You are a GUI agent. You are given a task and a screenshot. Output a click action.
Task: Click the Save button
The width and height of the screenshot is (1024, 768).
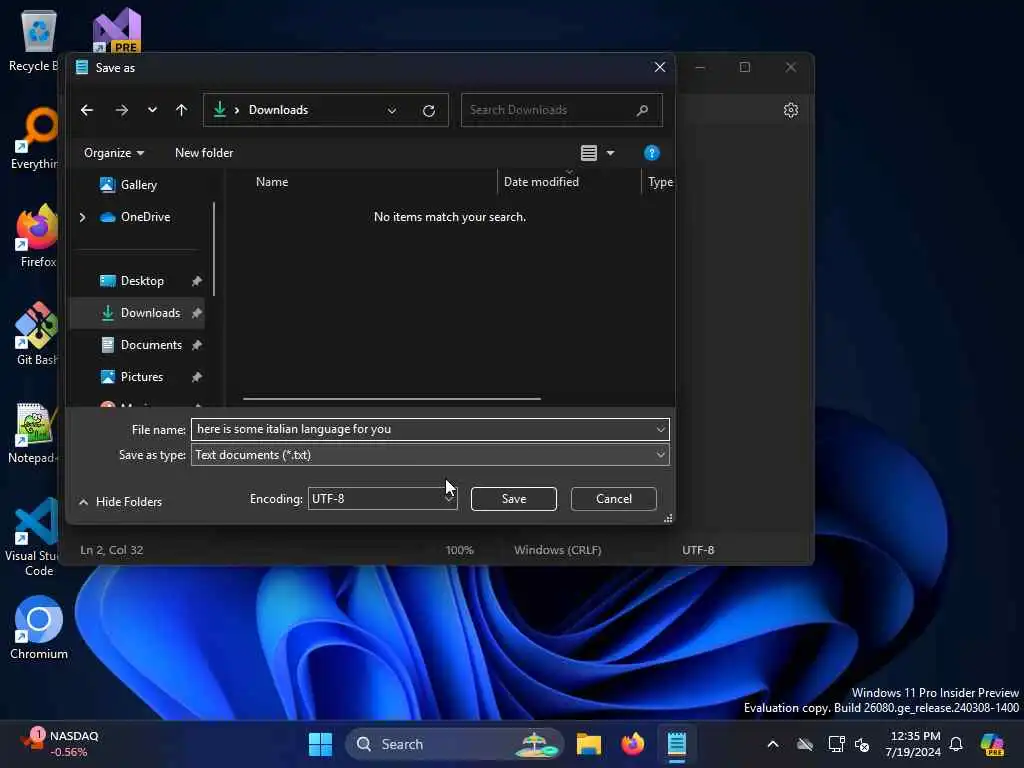pyautogui.click(x=513, y=499)
